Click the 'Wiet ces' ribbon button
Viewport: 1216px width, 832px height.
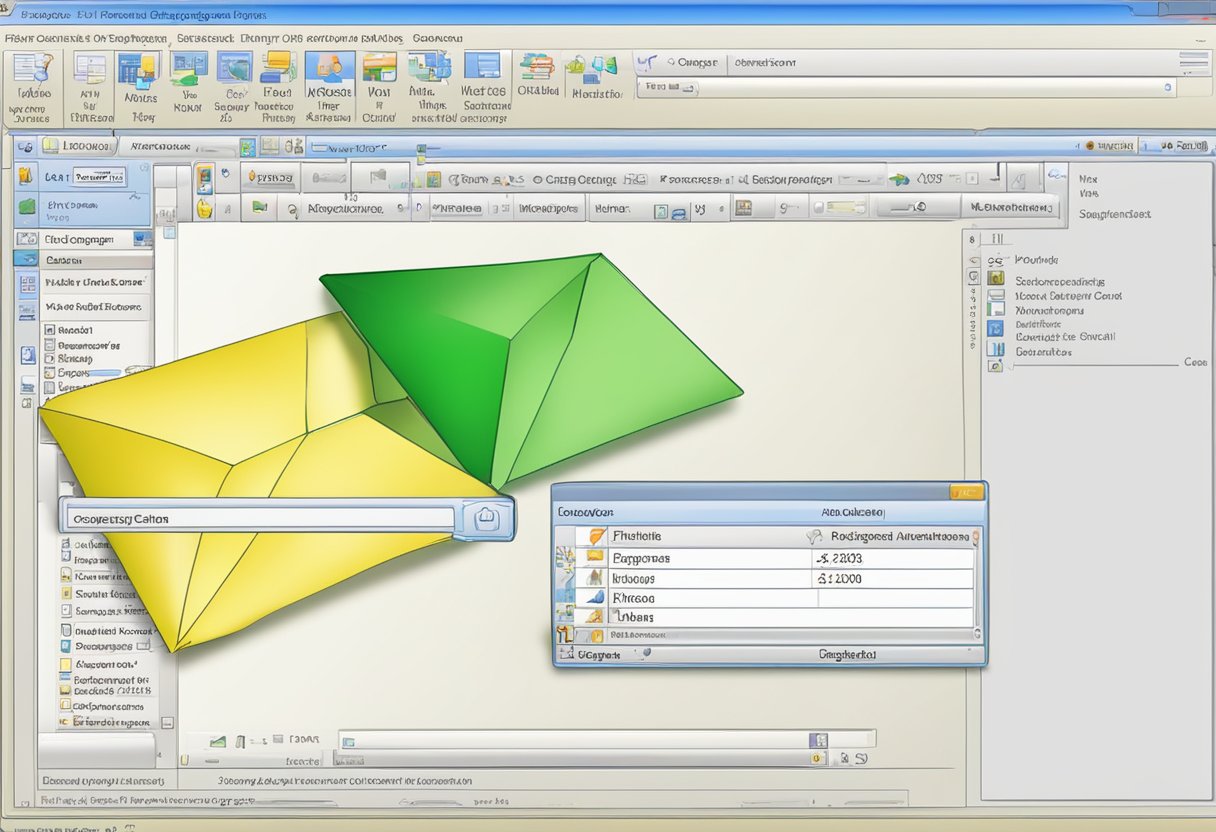pos(484,88)
